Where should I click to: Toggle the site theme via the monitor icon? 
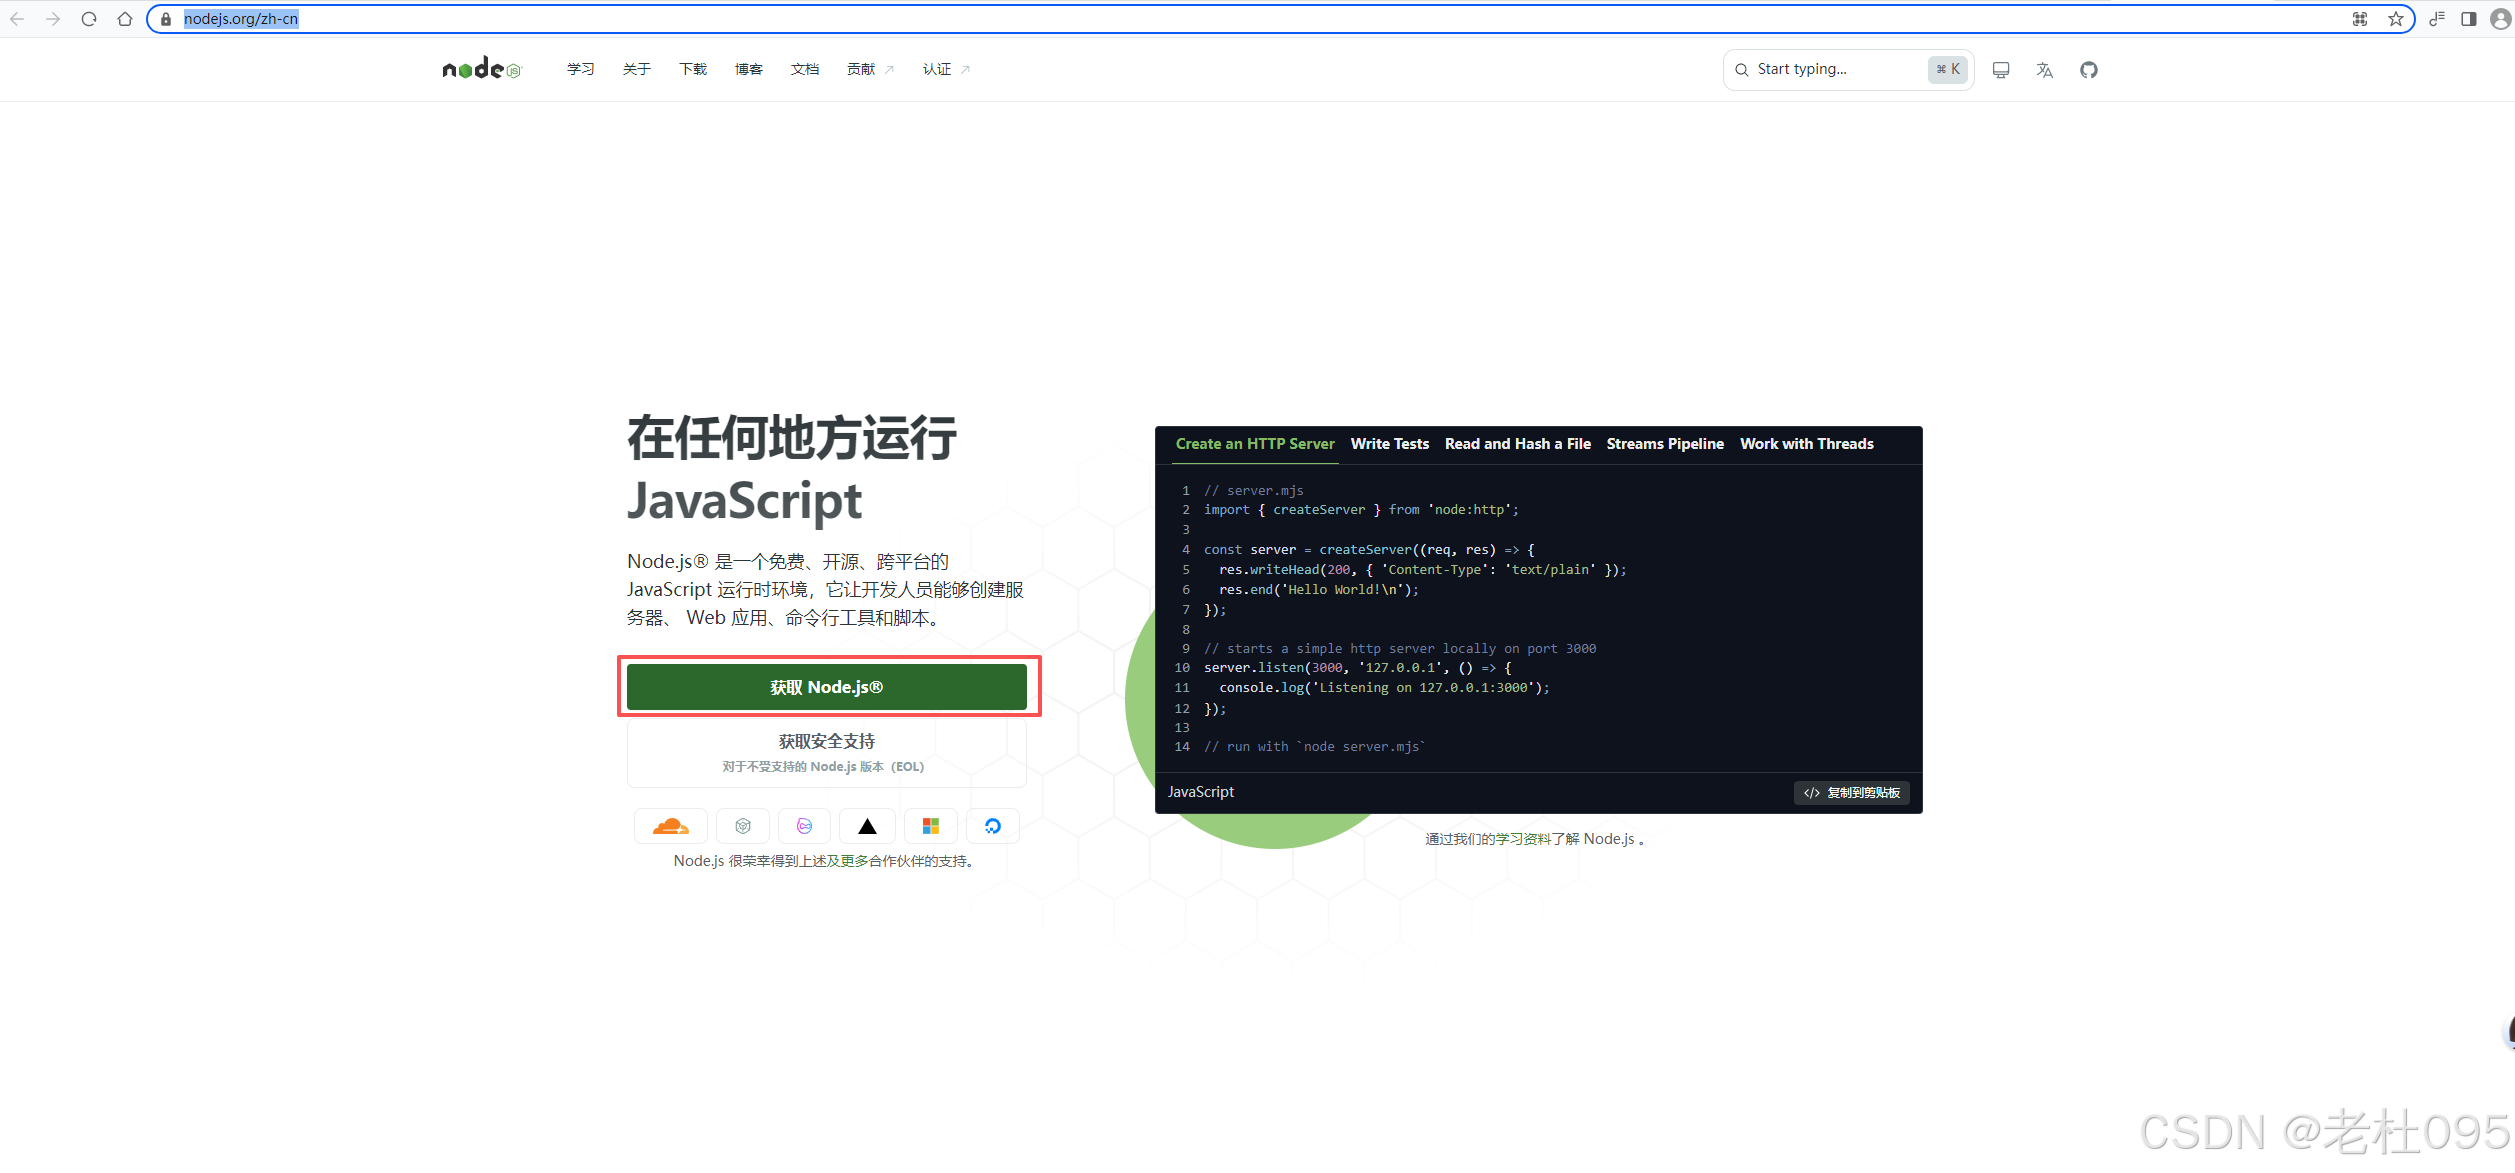pyautogui.click(x=2000, y=70)
